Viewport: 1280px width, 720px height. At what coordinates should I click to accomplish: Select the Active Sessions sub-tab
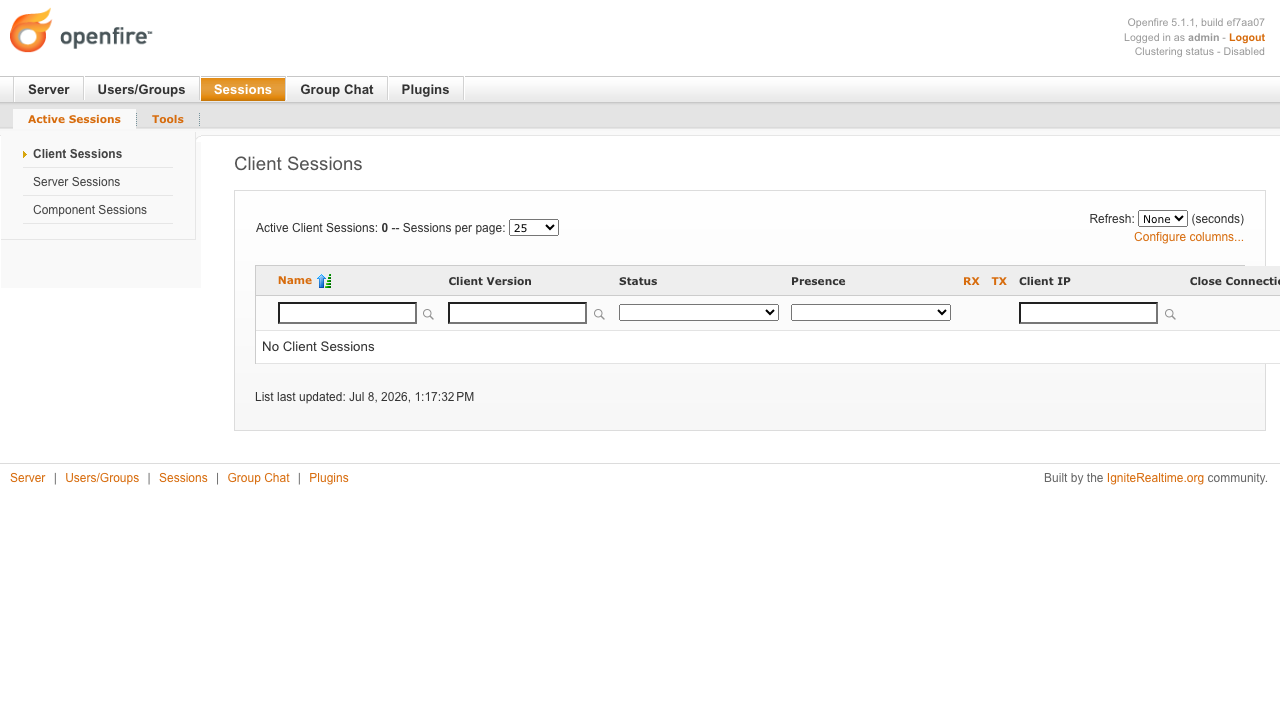click(x=74, y=119)
